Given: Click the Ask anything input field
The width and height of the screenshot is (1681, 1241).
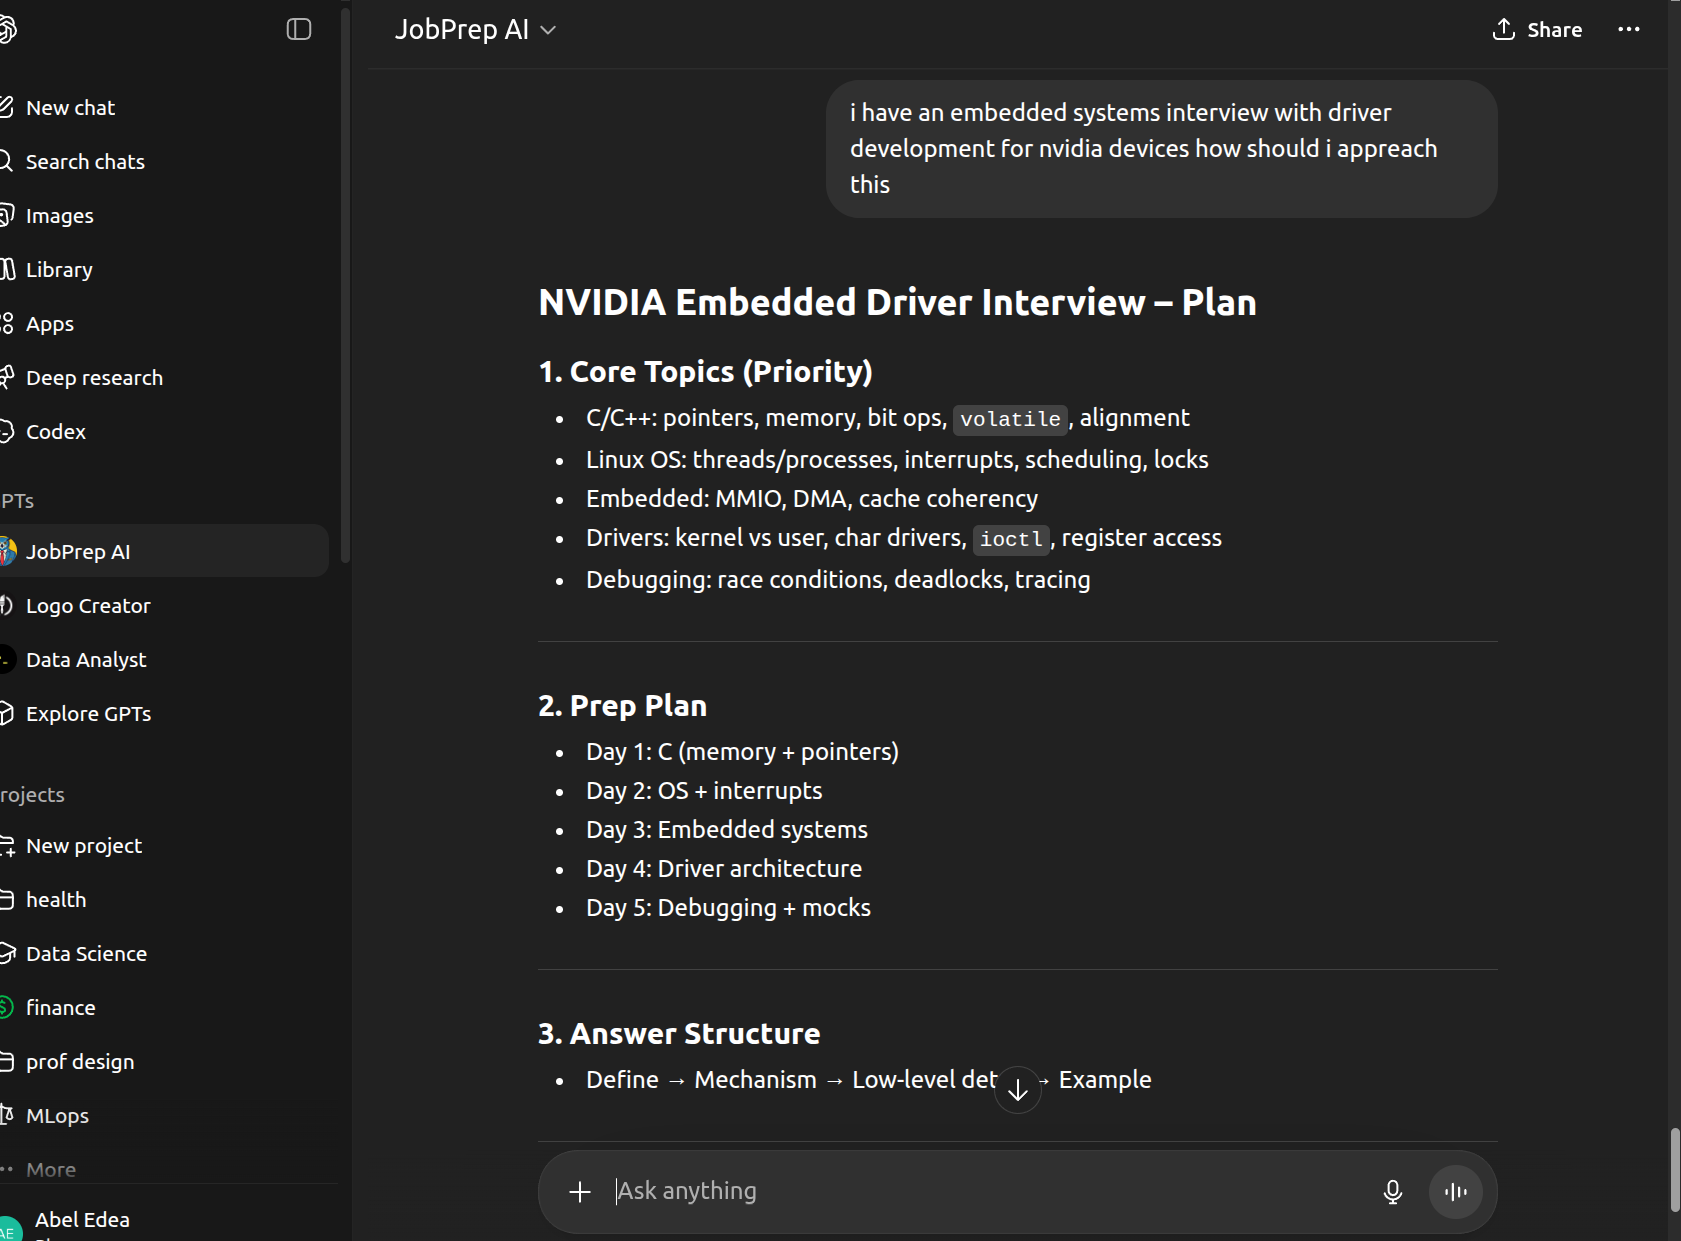Looking at the screenshot, I should point(980,1191).
